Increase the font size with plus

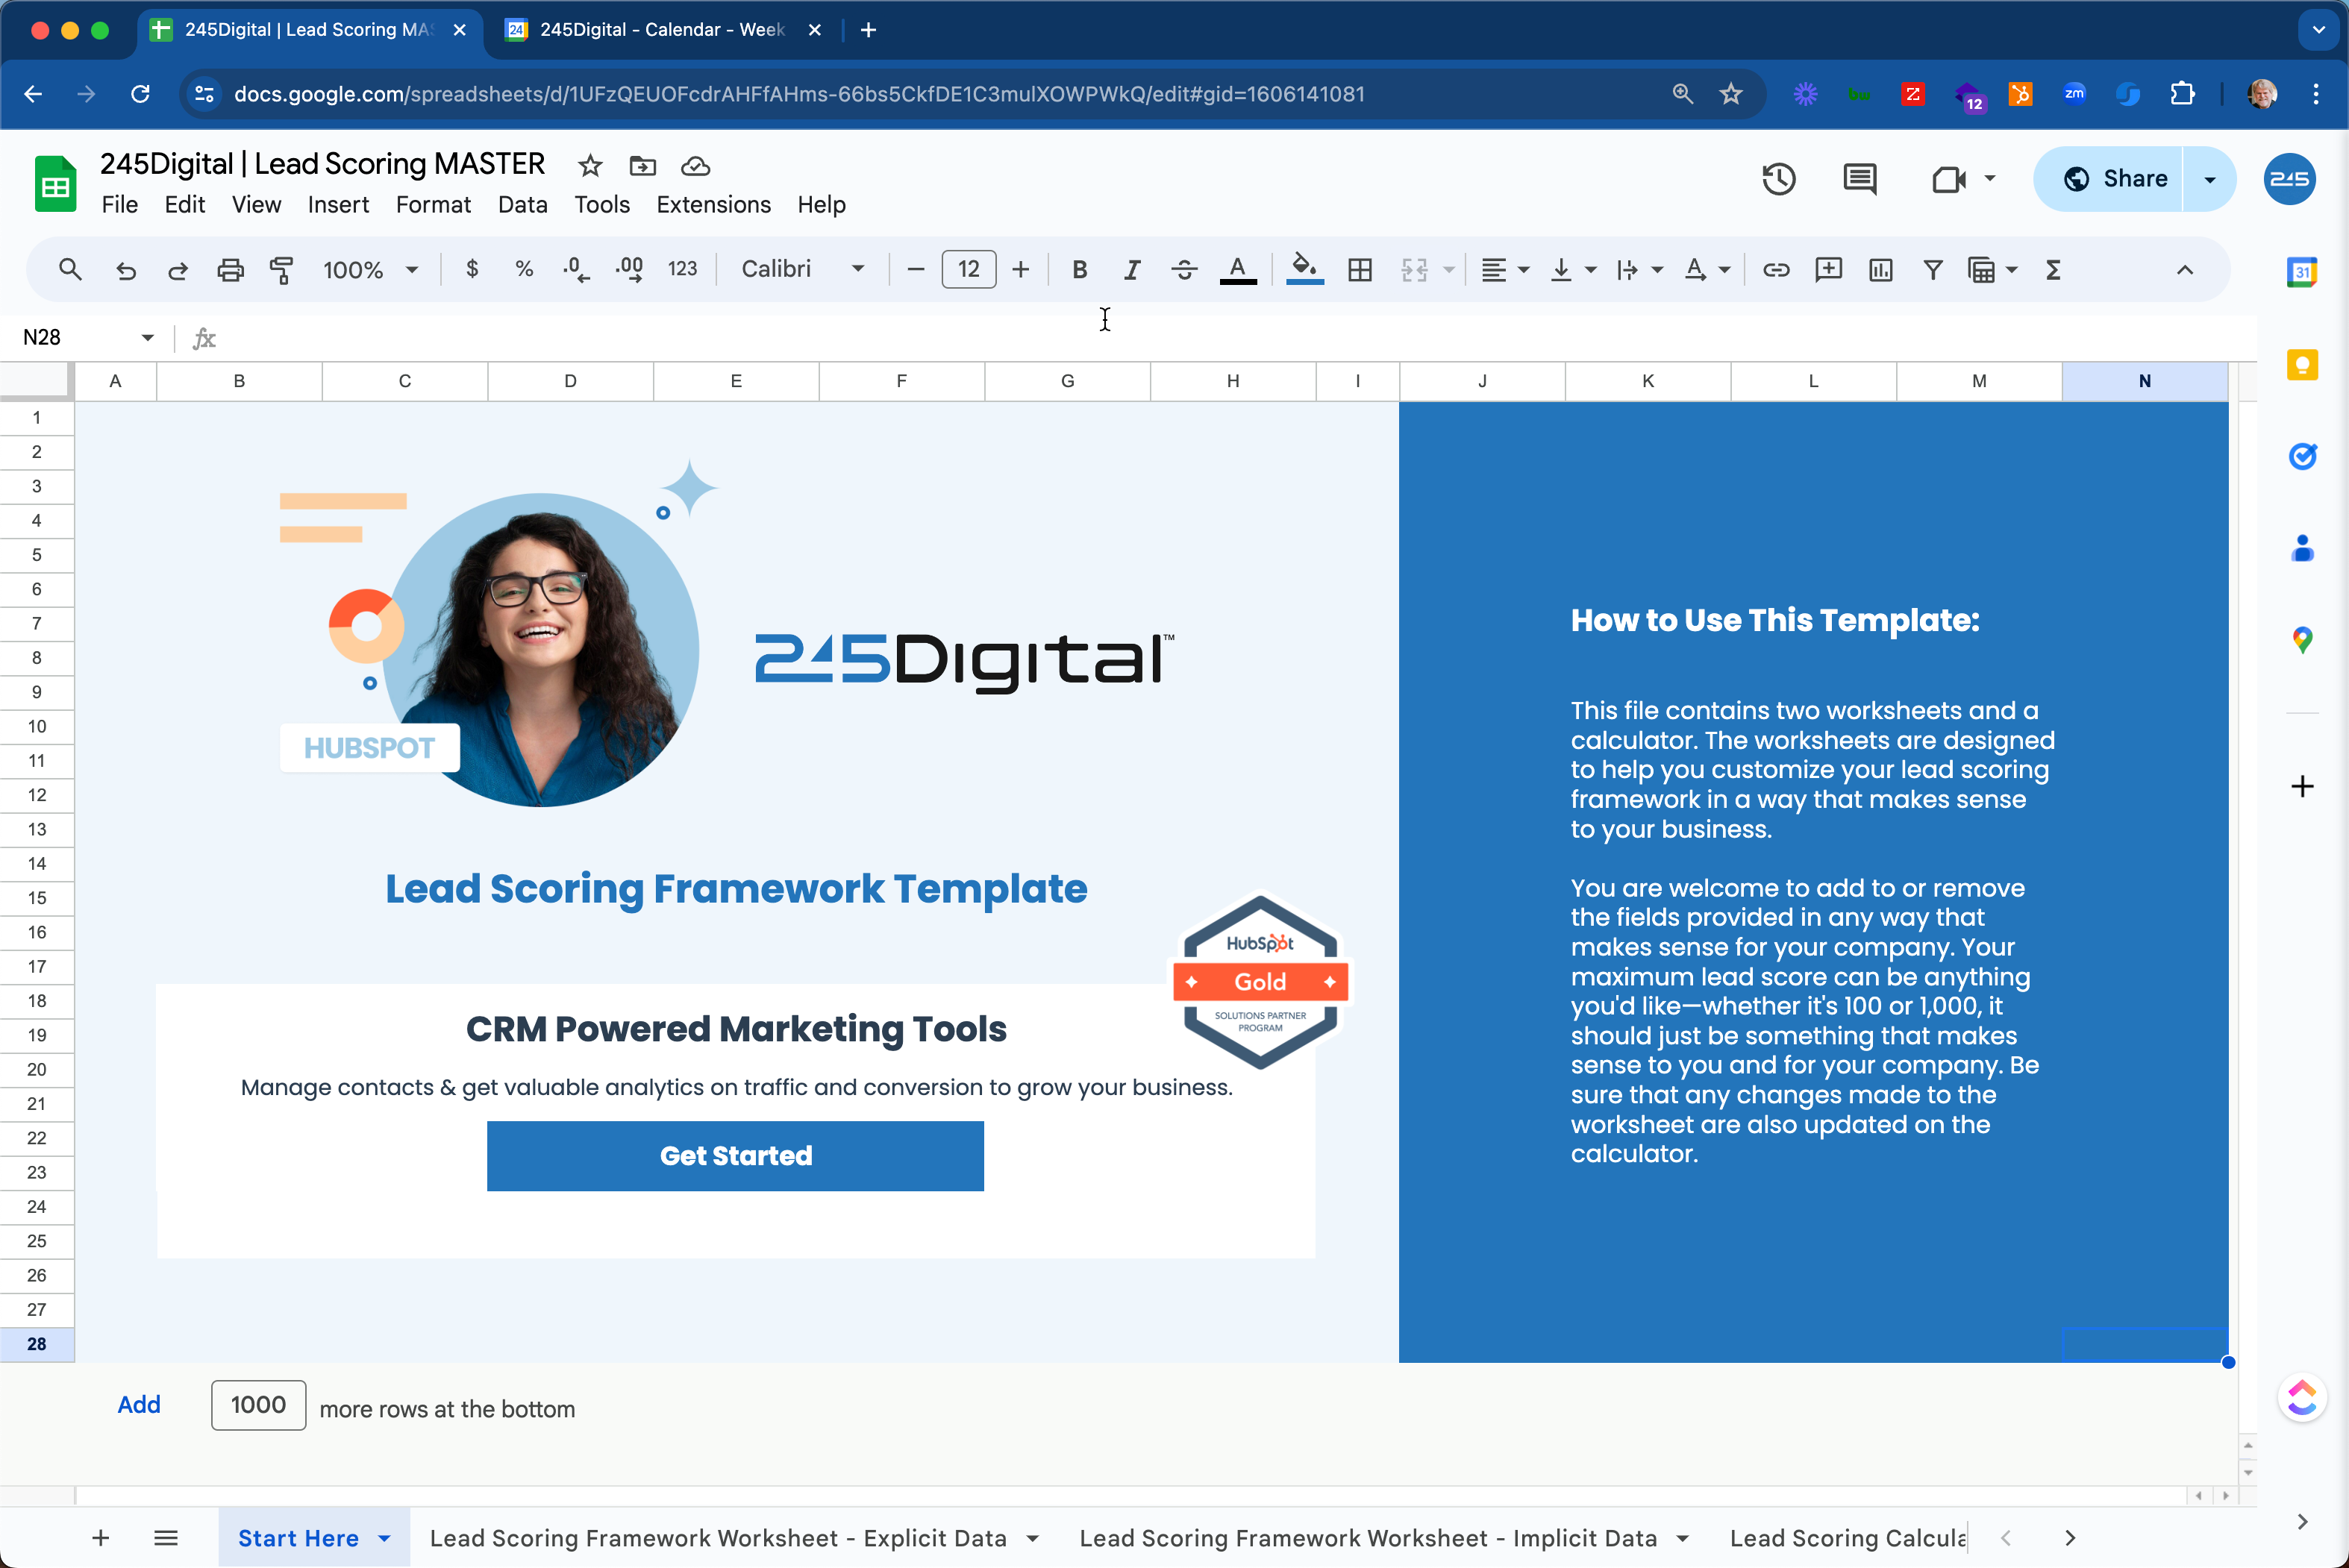(1020, 270)
